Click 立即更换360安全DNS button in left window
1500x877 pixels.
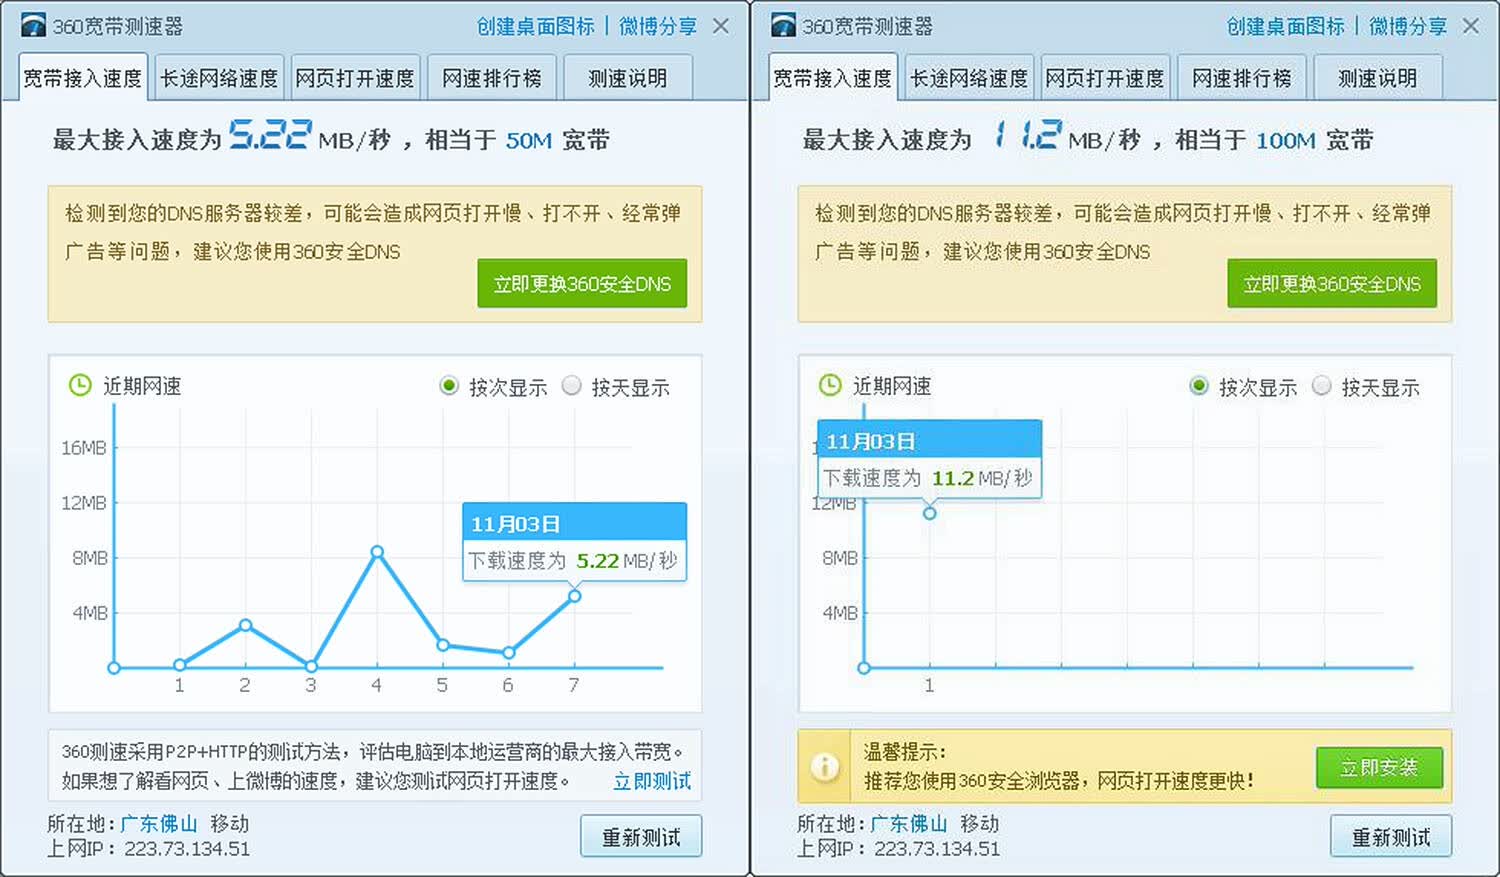582,283
